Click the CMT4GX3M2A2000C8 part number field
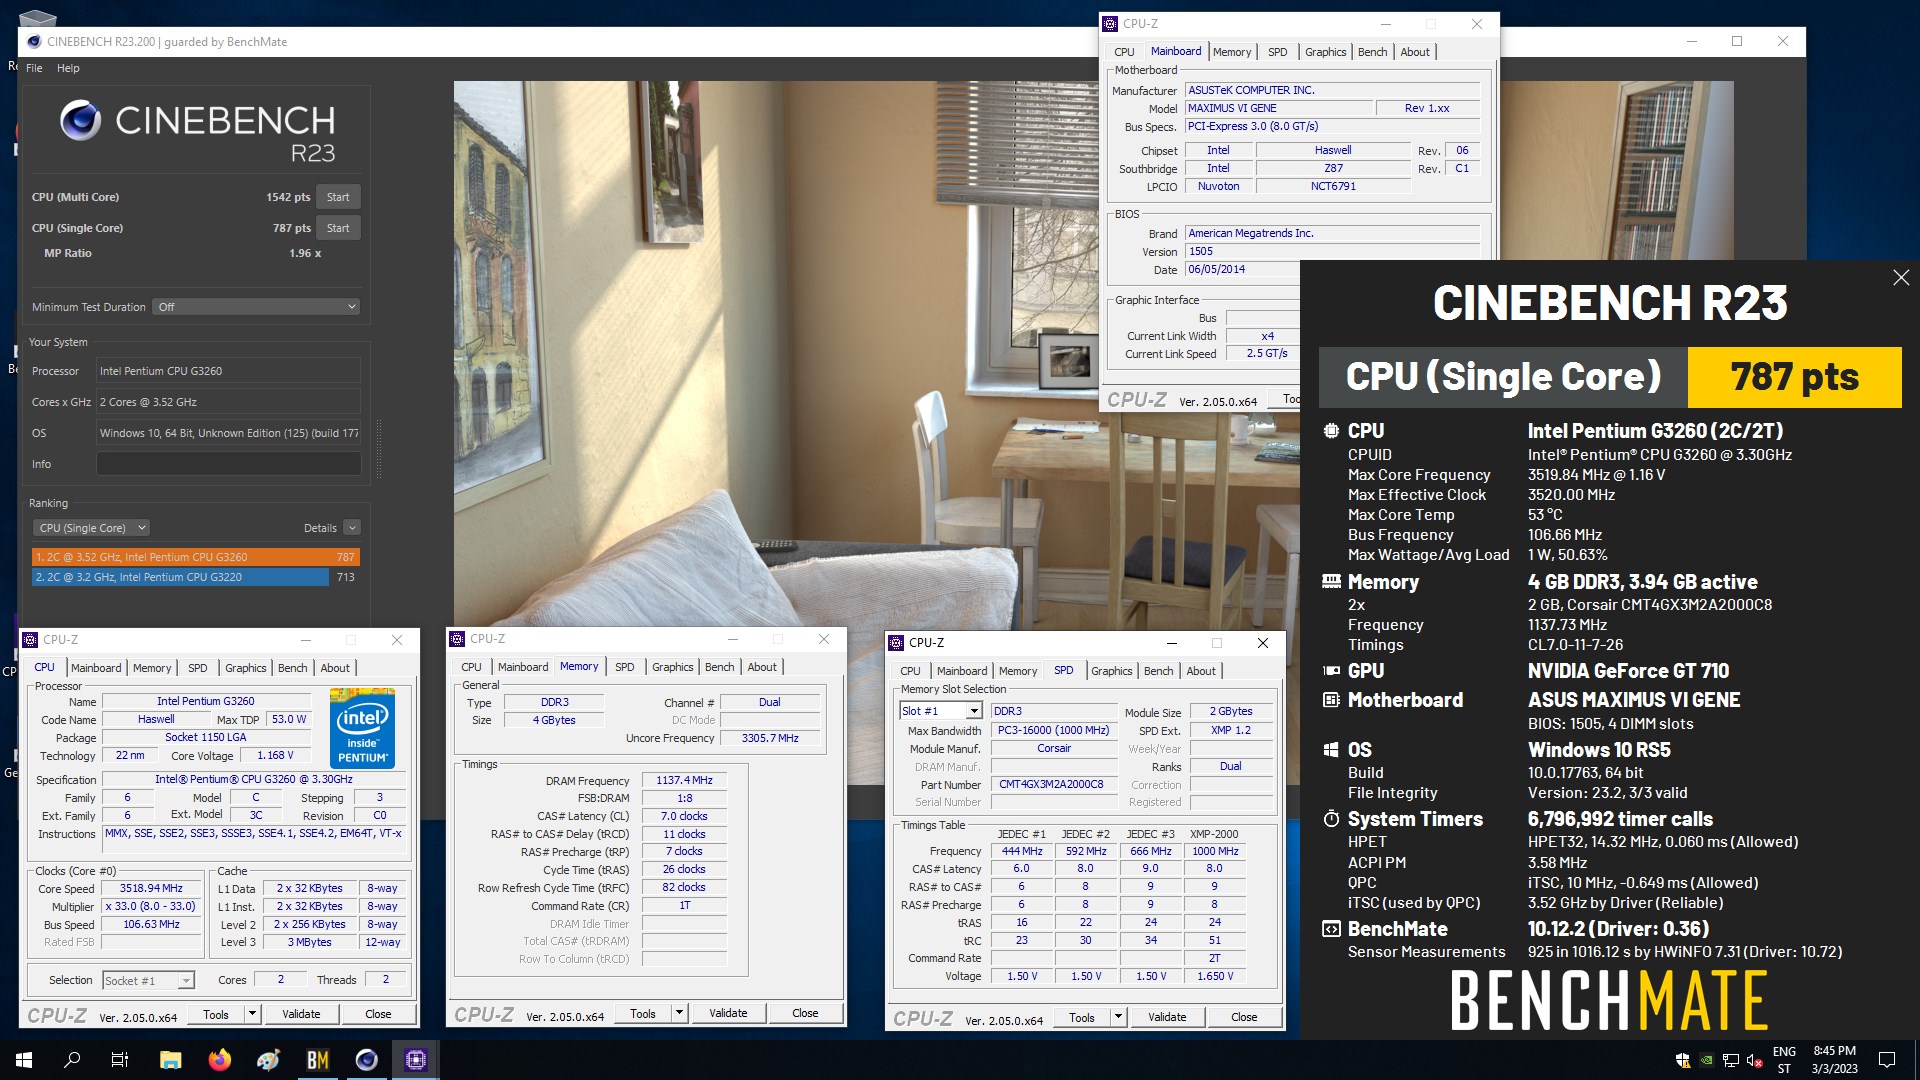Viewport: 1920px width, 1080px height. tap(1052, 784)
